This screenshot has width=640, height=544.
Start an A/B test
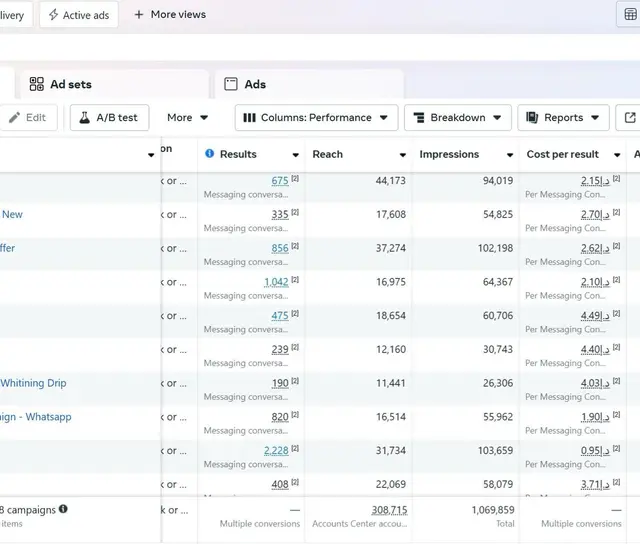[x=109, y=118]
